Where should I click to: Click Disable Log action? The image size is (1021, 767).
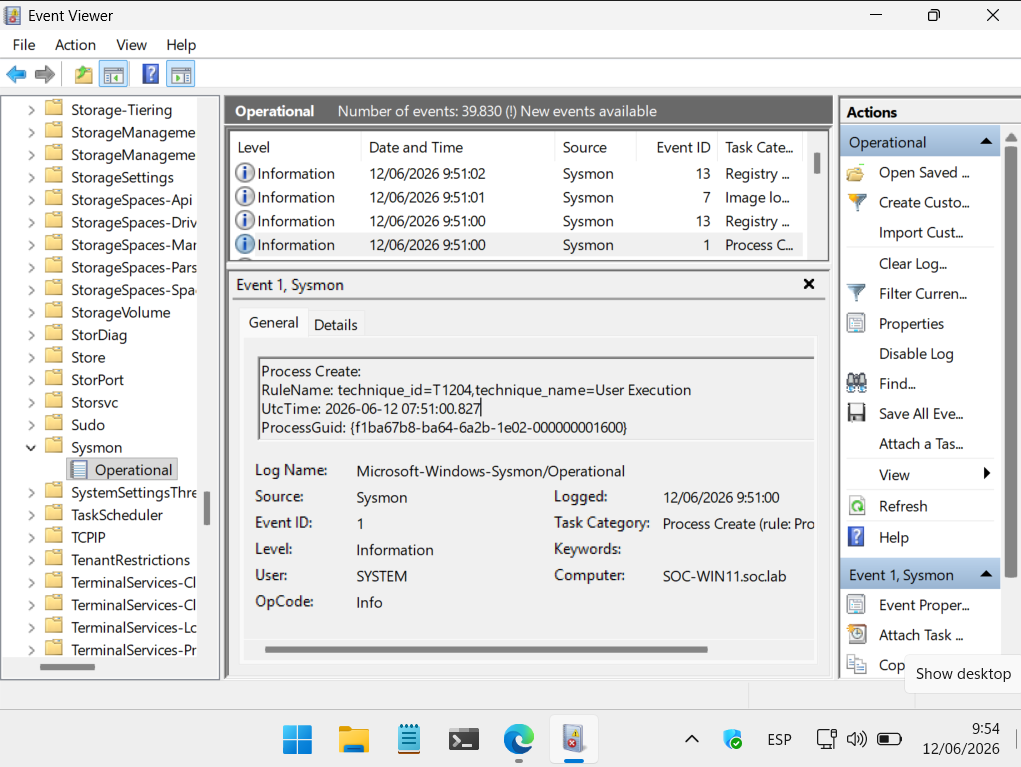pos(916,354)
